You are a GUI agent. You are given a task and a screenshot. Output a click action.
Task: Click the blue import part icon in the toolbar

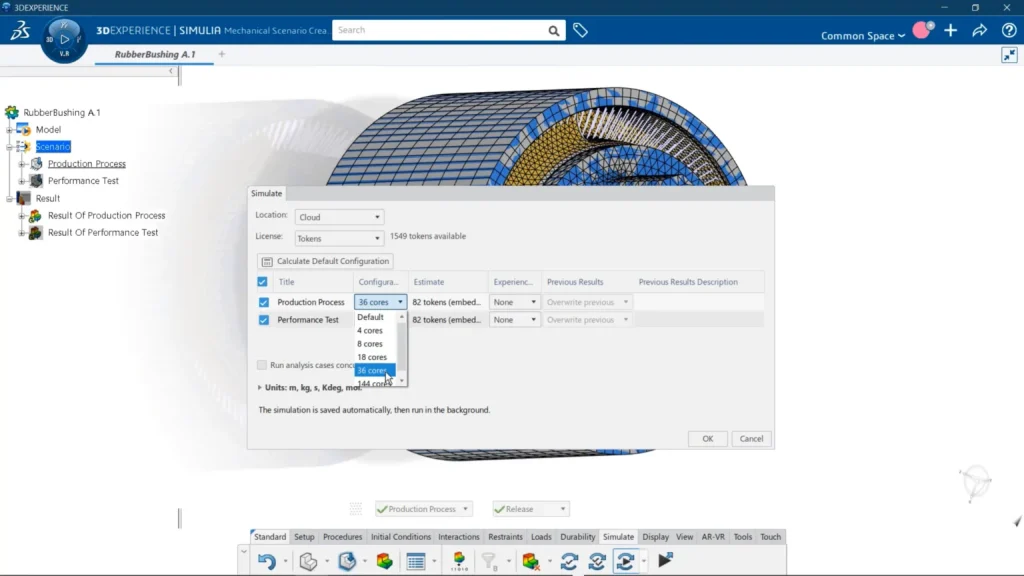(x=347, y=561)
